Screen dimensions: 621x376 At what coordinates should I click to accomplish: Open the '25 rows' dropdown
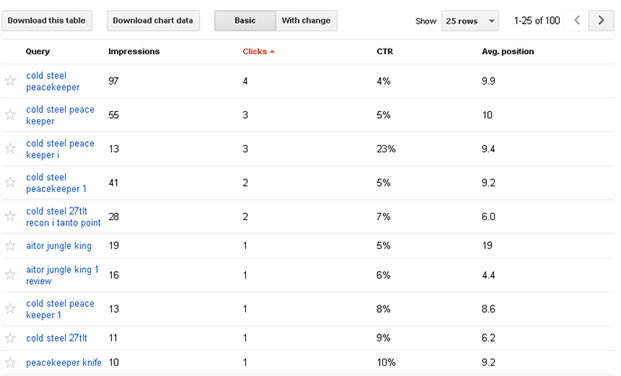(470, 21)
